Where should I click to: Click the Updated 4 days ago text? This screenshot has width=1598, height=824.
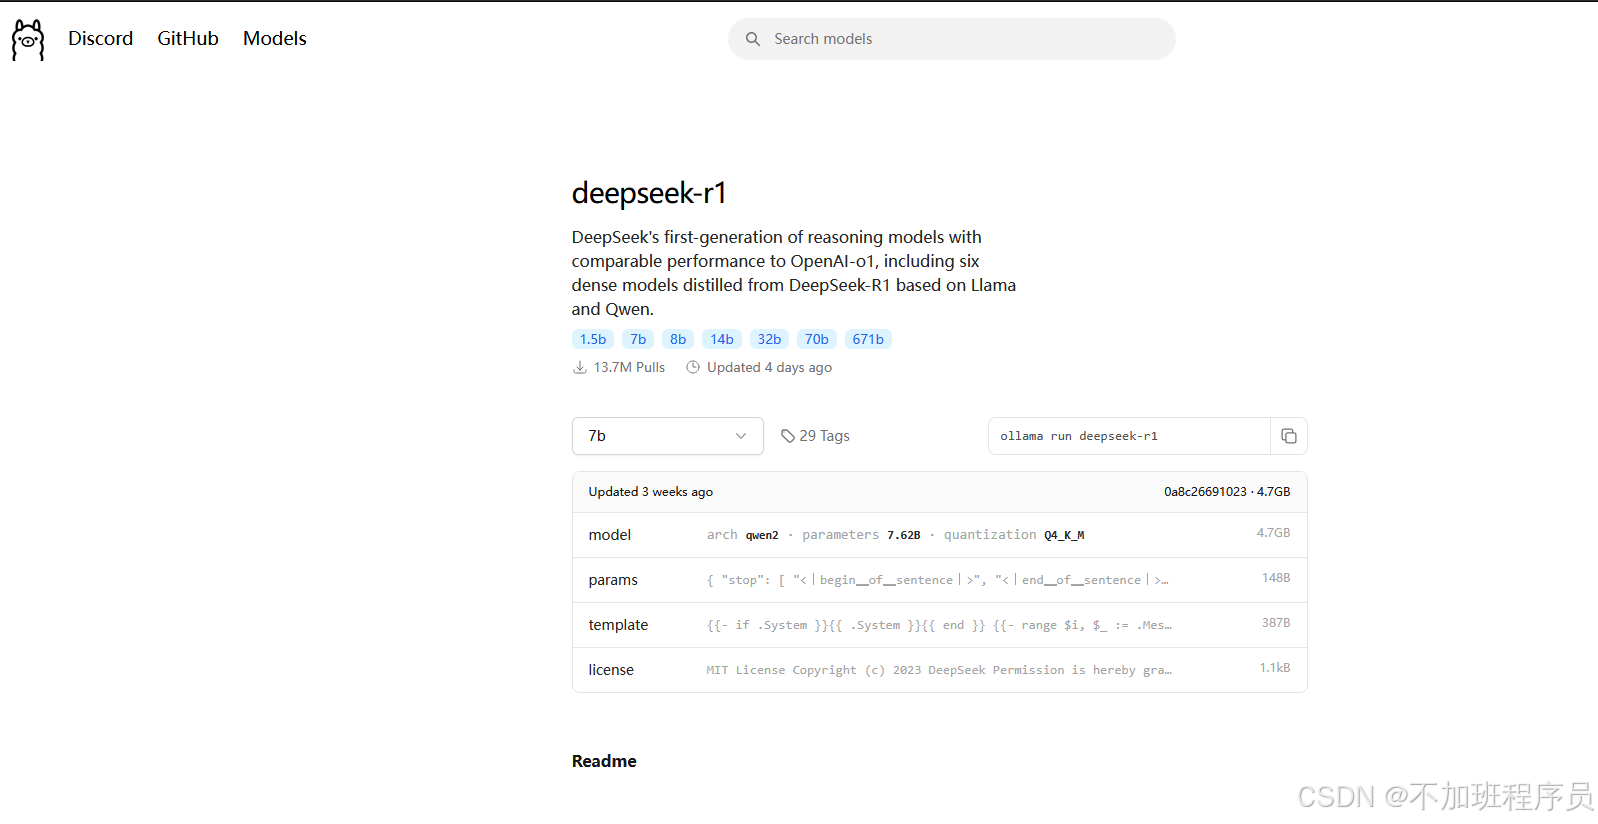click(769, 367)
